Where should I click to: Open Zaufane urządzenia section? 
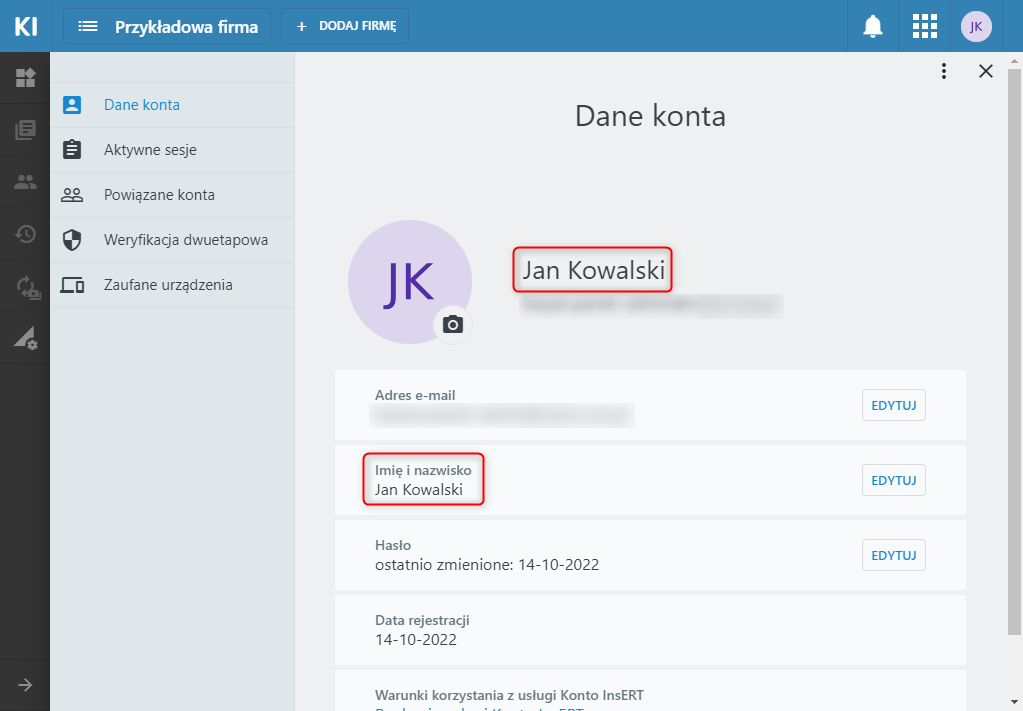click(172, 285)
